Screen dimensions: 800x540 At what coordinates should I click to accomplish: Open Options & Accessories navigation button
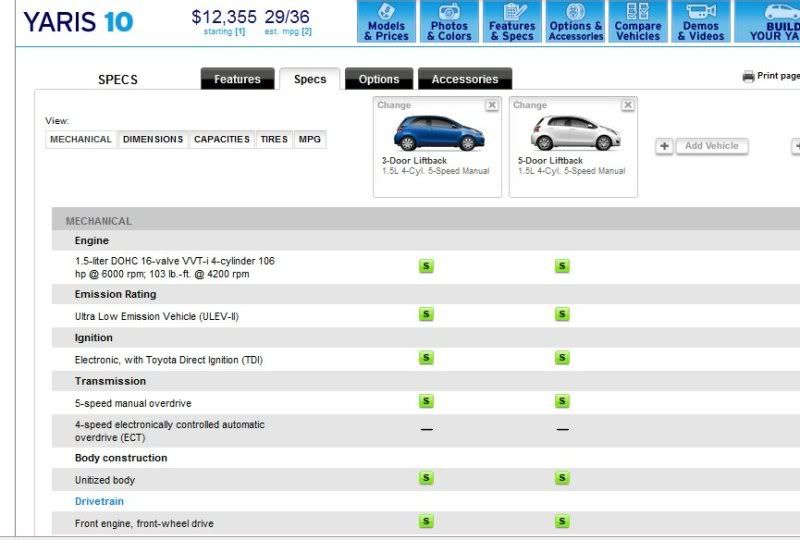click(x=576, y=21)
